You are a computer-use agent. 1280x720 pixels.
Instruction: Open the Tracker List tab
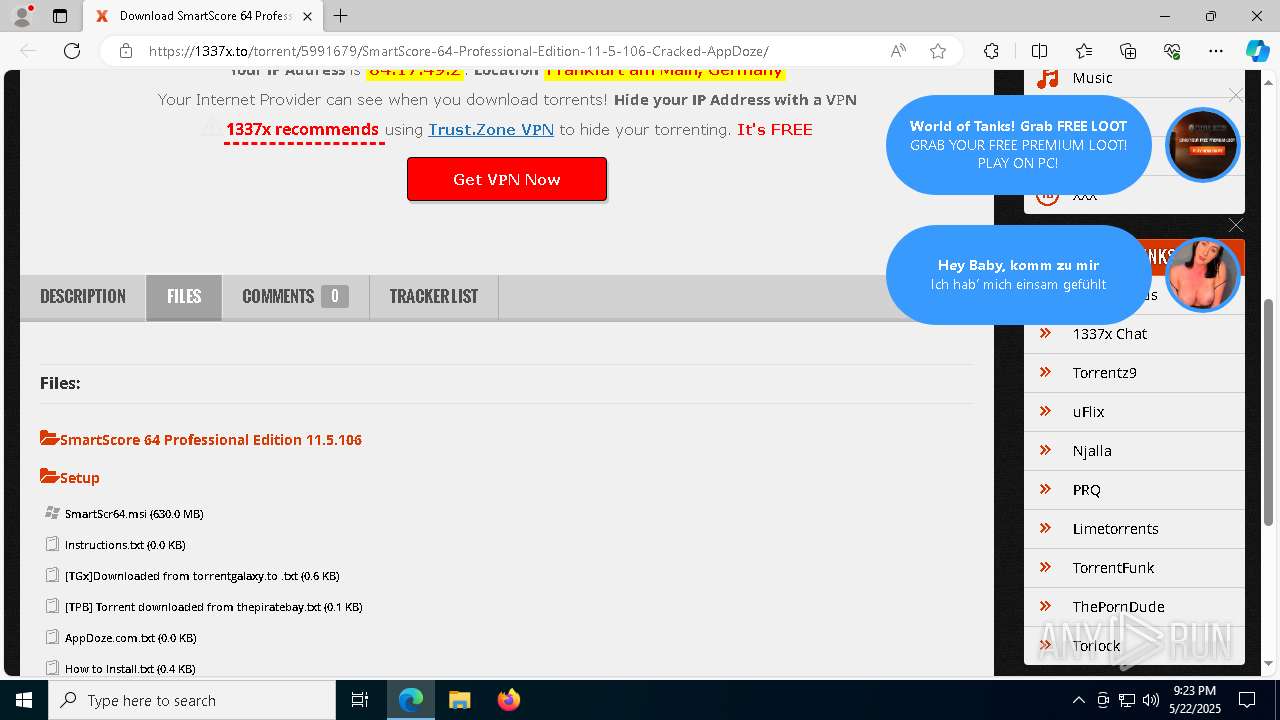[433, 296]
